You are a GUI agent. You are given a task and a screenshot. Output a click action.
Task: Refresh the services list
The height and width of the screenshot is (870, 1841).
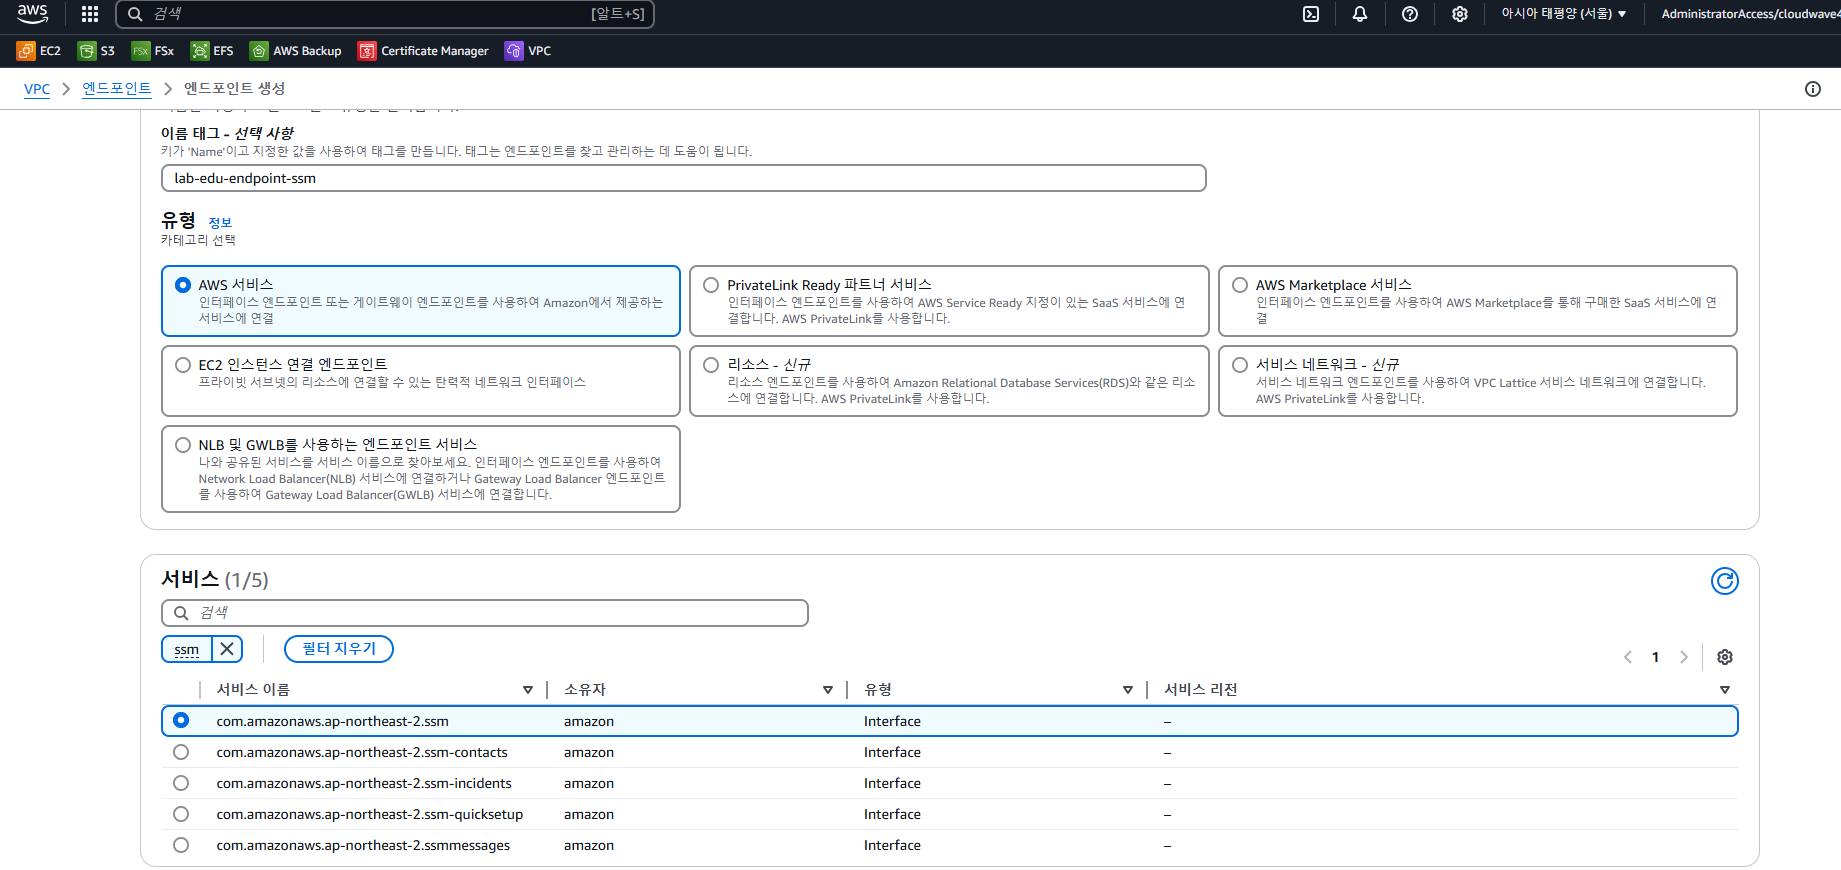(1725, 581)
